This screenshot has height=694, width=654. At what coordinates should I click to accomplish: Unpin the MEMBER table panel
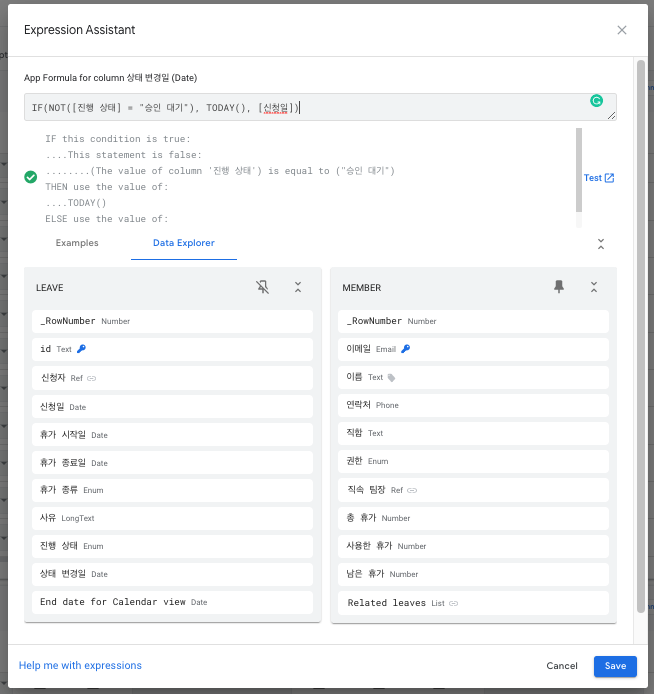click(559, 287)
